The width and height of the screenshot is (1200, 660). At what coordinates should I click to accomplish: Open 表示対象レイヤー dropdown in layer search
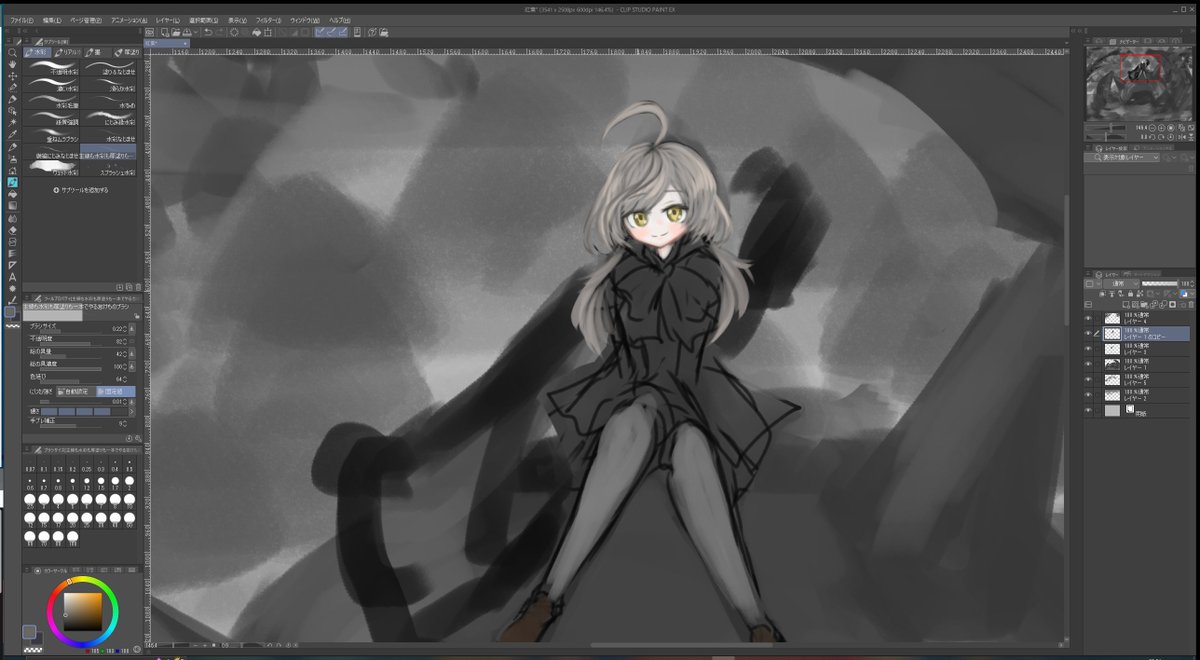(1123, 158)
